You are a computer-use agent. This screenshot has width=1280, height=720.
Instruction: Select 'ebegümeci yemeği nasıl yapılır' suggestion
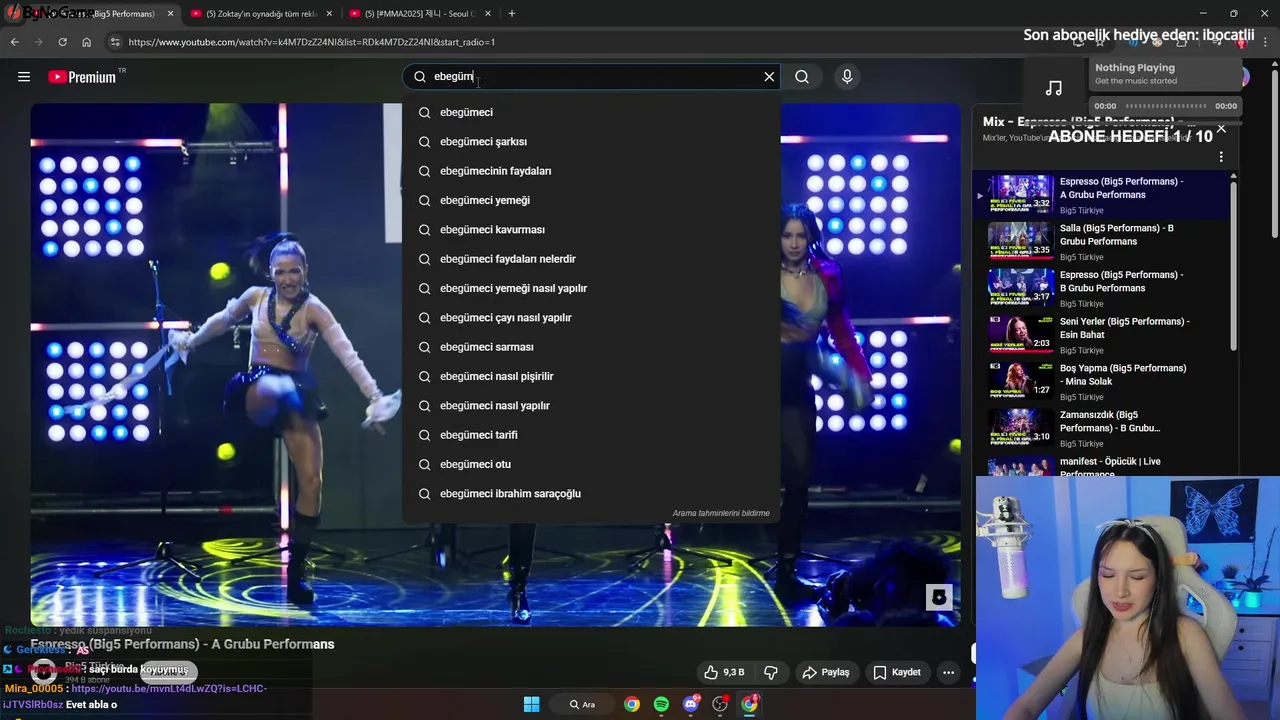click(591, 288)
